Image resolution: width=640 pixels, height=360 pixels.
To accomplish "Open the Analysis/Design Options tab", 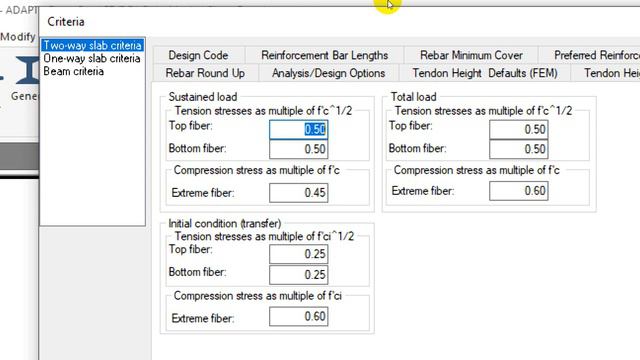I will [329, 73].
